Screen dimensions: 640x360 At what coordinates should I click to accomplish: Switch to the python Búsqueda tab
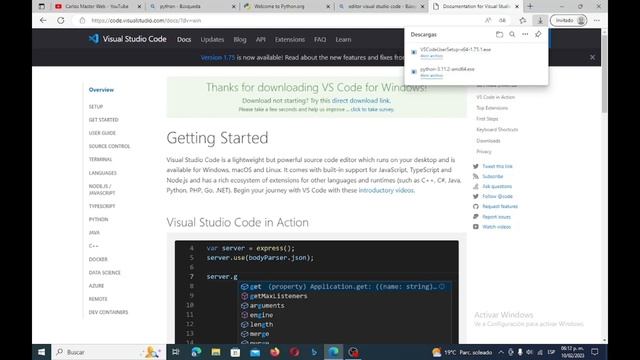click(192, 7)
